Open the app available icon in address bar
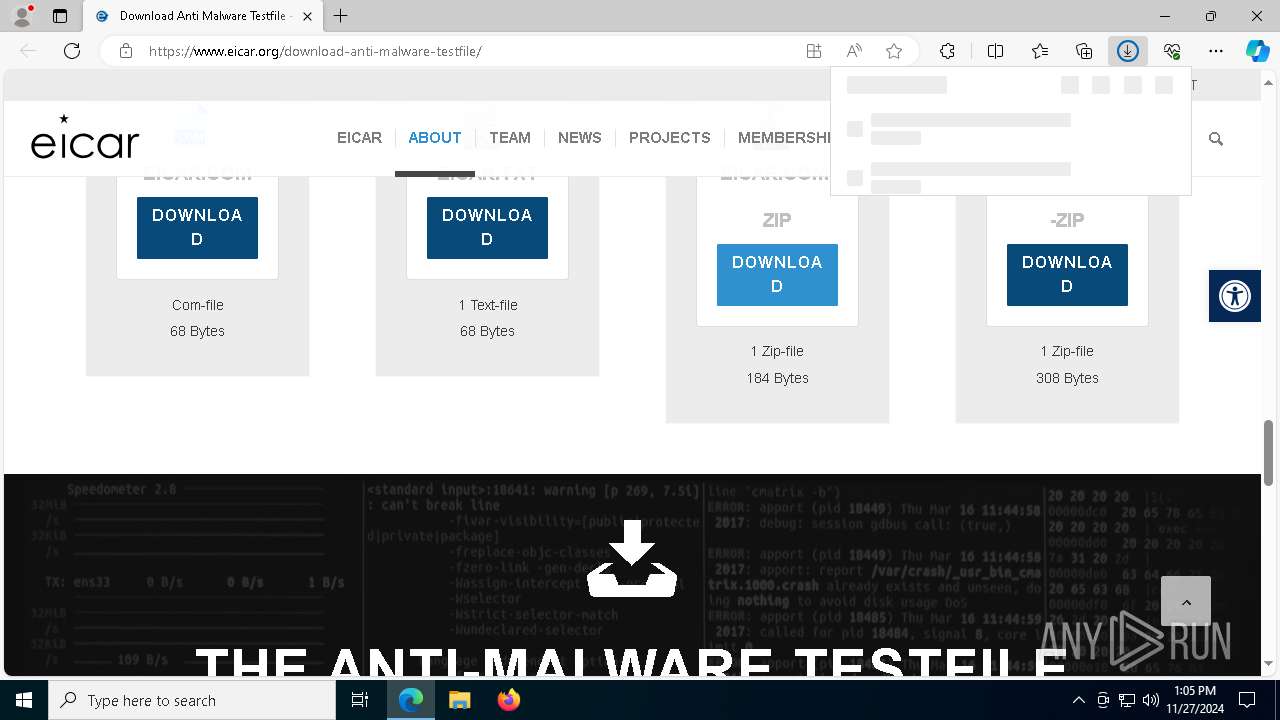 pyautogui.click(x=814, y=51)
